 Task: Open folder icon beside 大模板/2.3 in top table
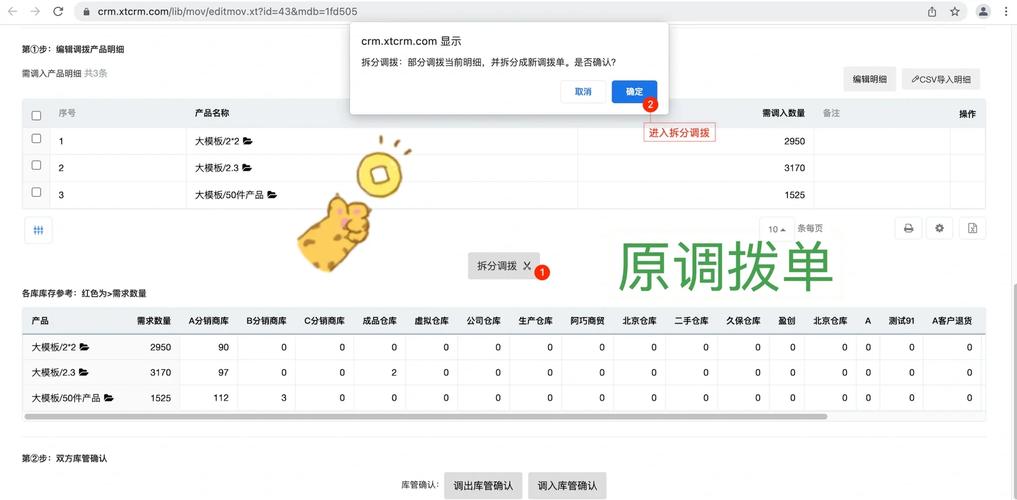246,168
